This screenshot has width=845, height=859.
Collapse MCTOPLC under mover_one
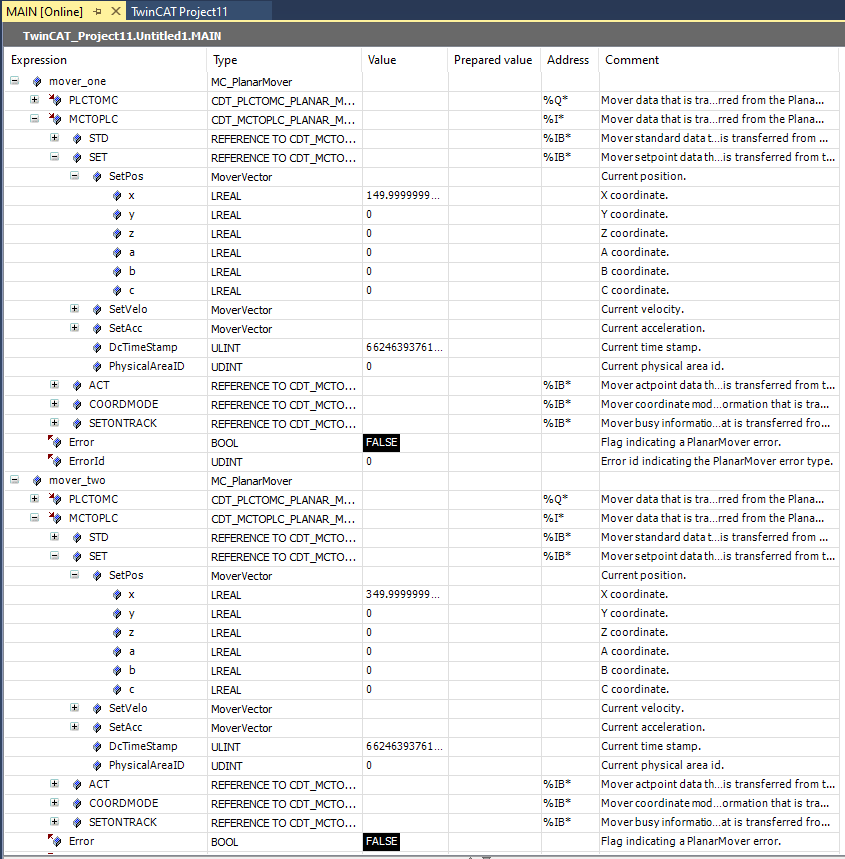[x=35, y=118]
